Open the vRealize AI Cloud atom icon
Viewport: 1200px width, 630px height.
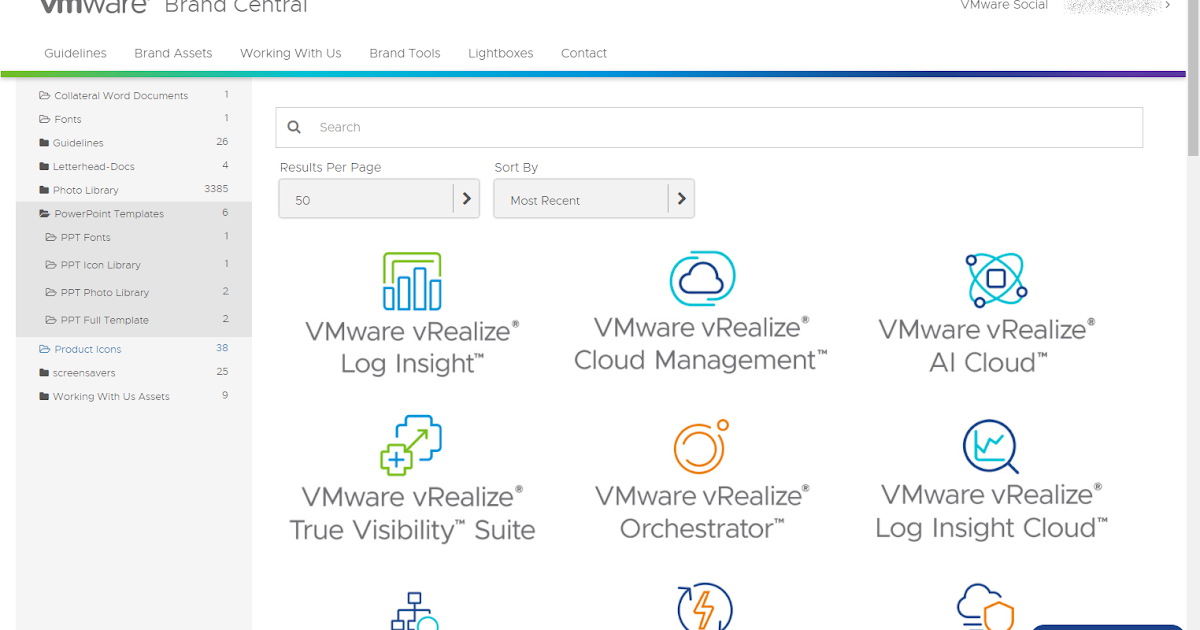pyautogui.click(x=996, y=280)
